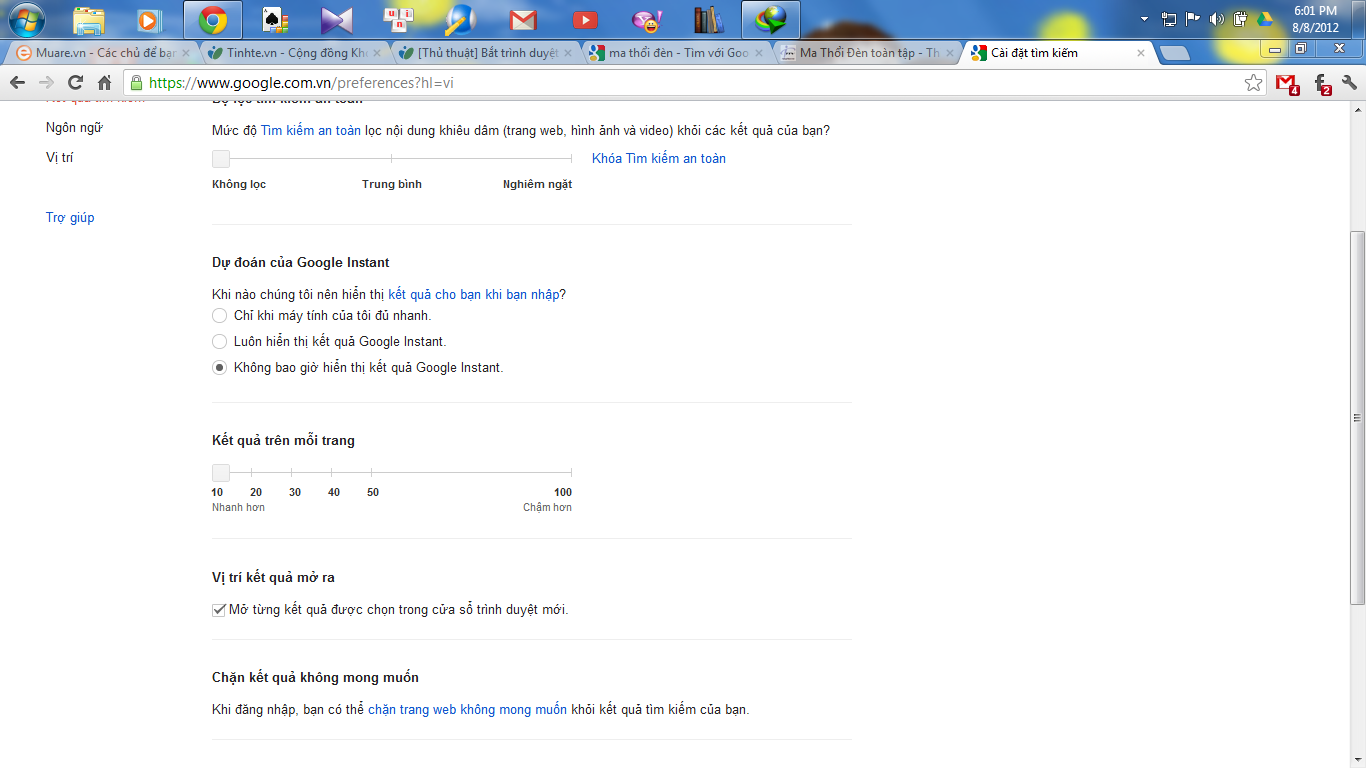The width and height of the screenshot is (1366, 768).
Task: Open the Windows Start orb
Action: tap(27, 19)
